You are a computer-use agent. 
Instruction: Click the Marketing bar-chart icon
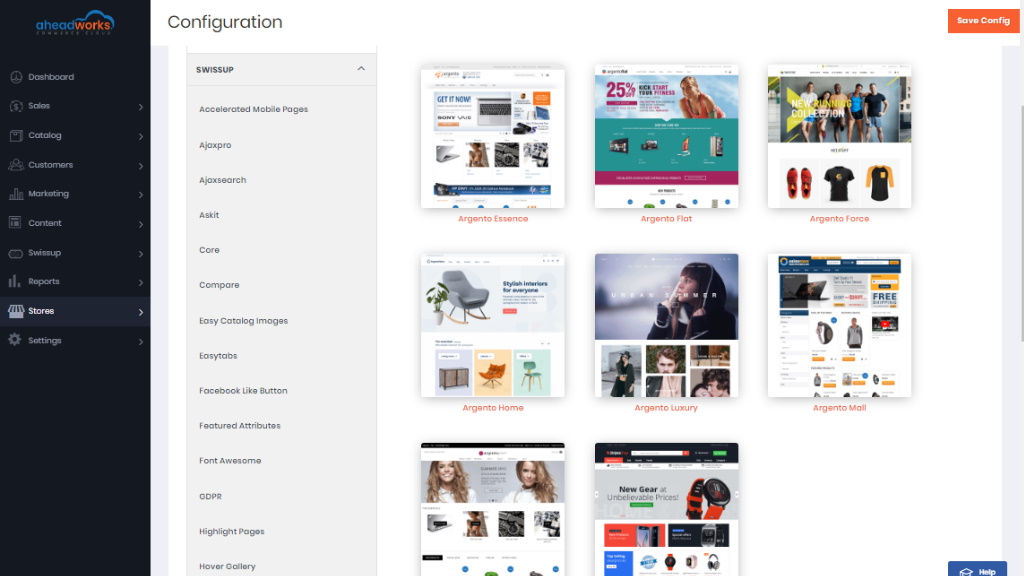click(x=16, y=193)
